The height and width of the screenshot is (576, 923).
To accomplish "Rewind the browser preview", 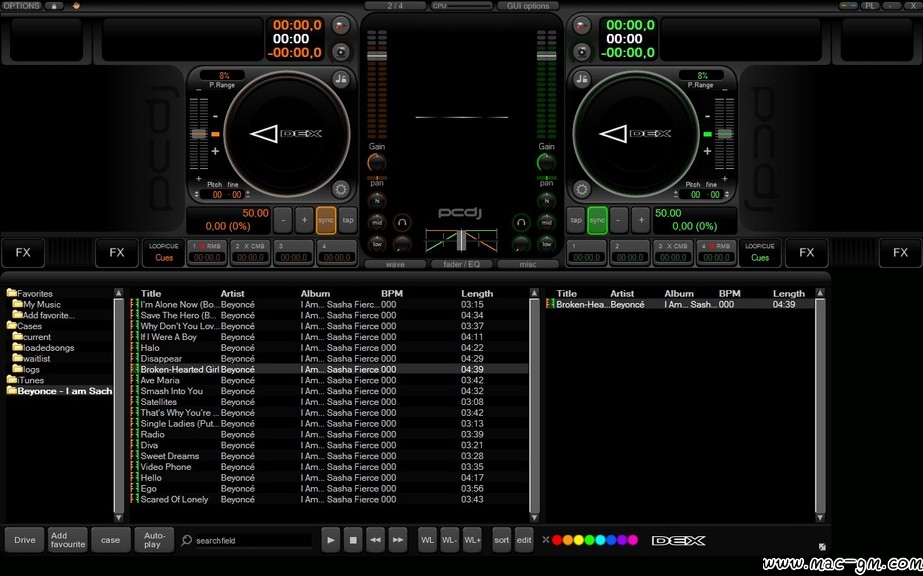I will click(376, 540).
